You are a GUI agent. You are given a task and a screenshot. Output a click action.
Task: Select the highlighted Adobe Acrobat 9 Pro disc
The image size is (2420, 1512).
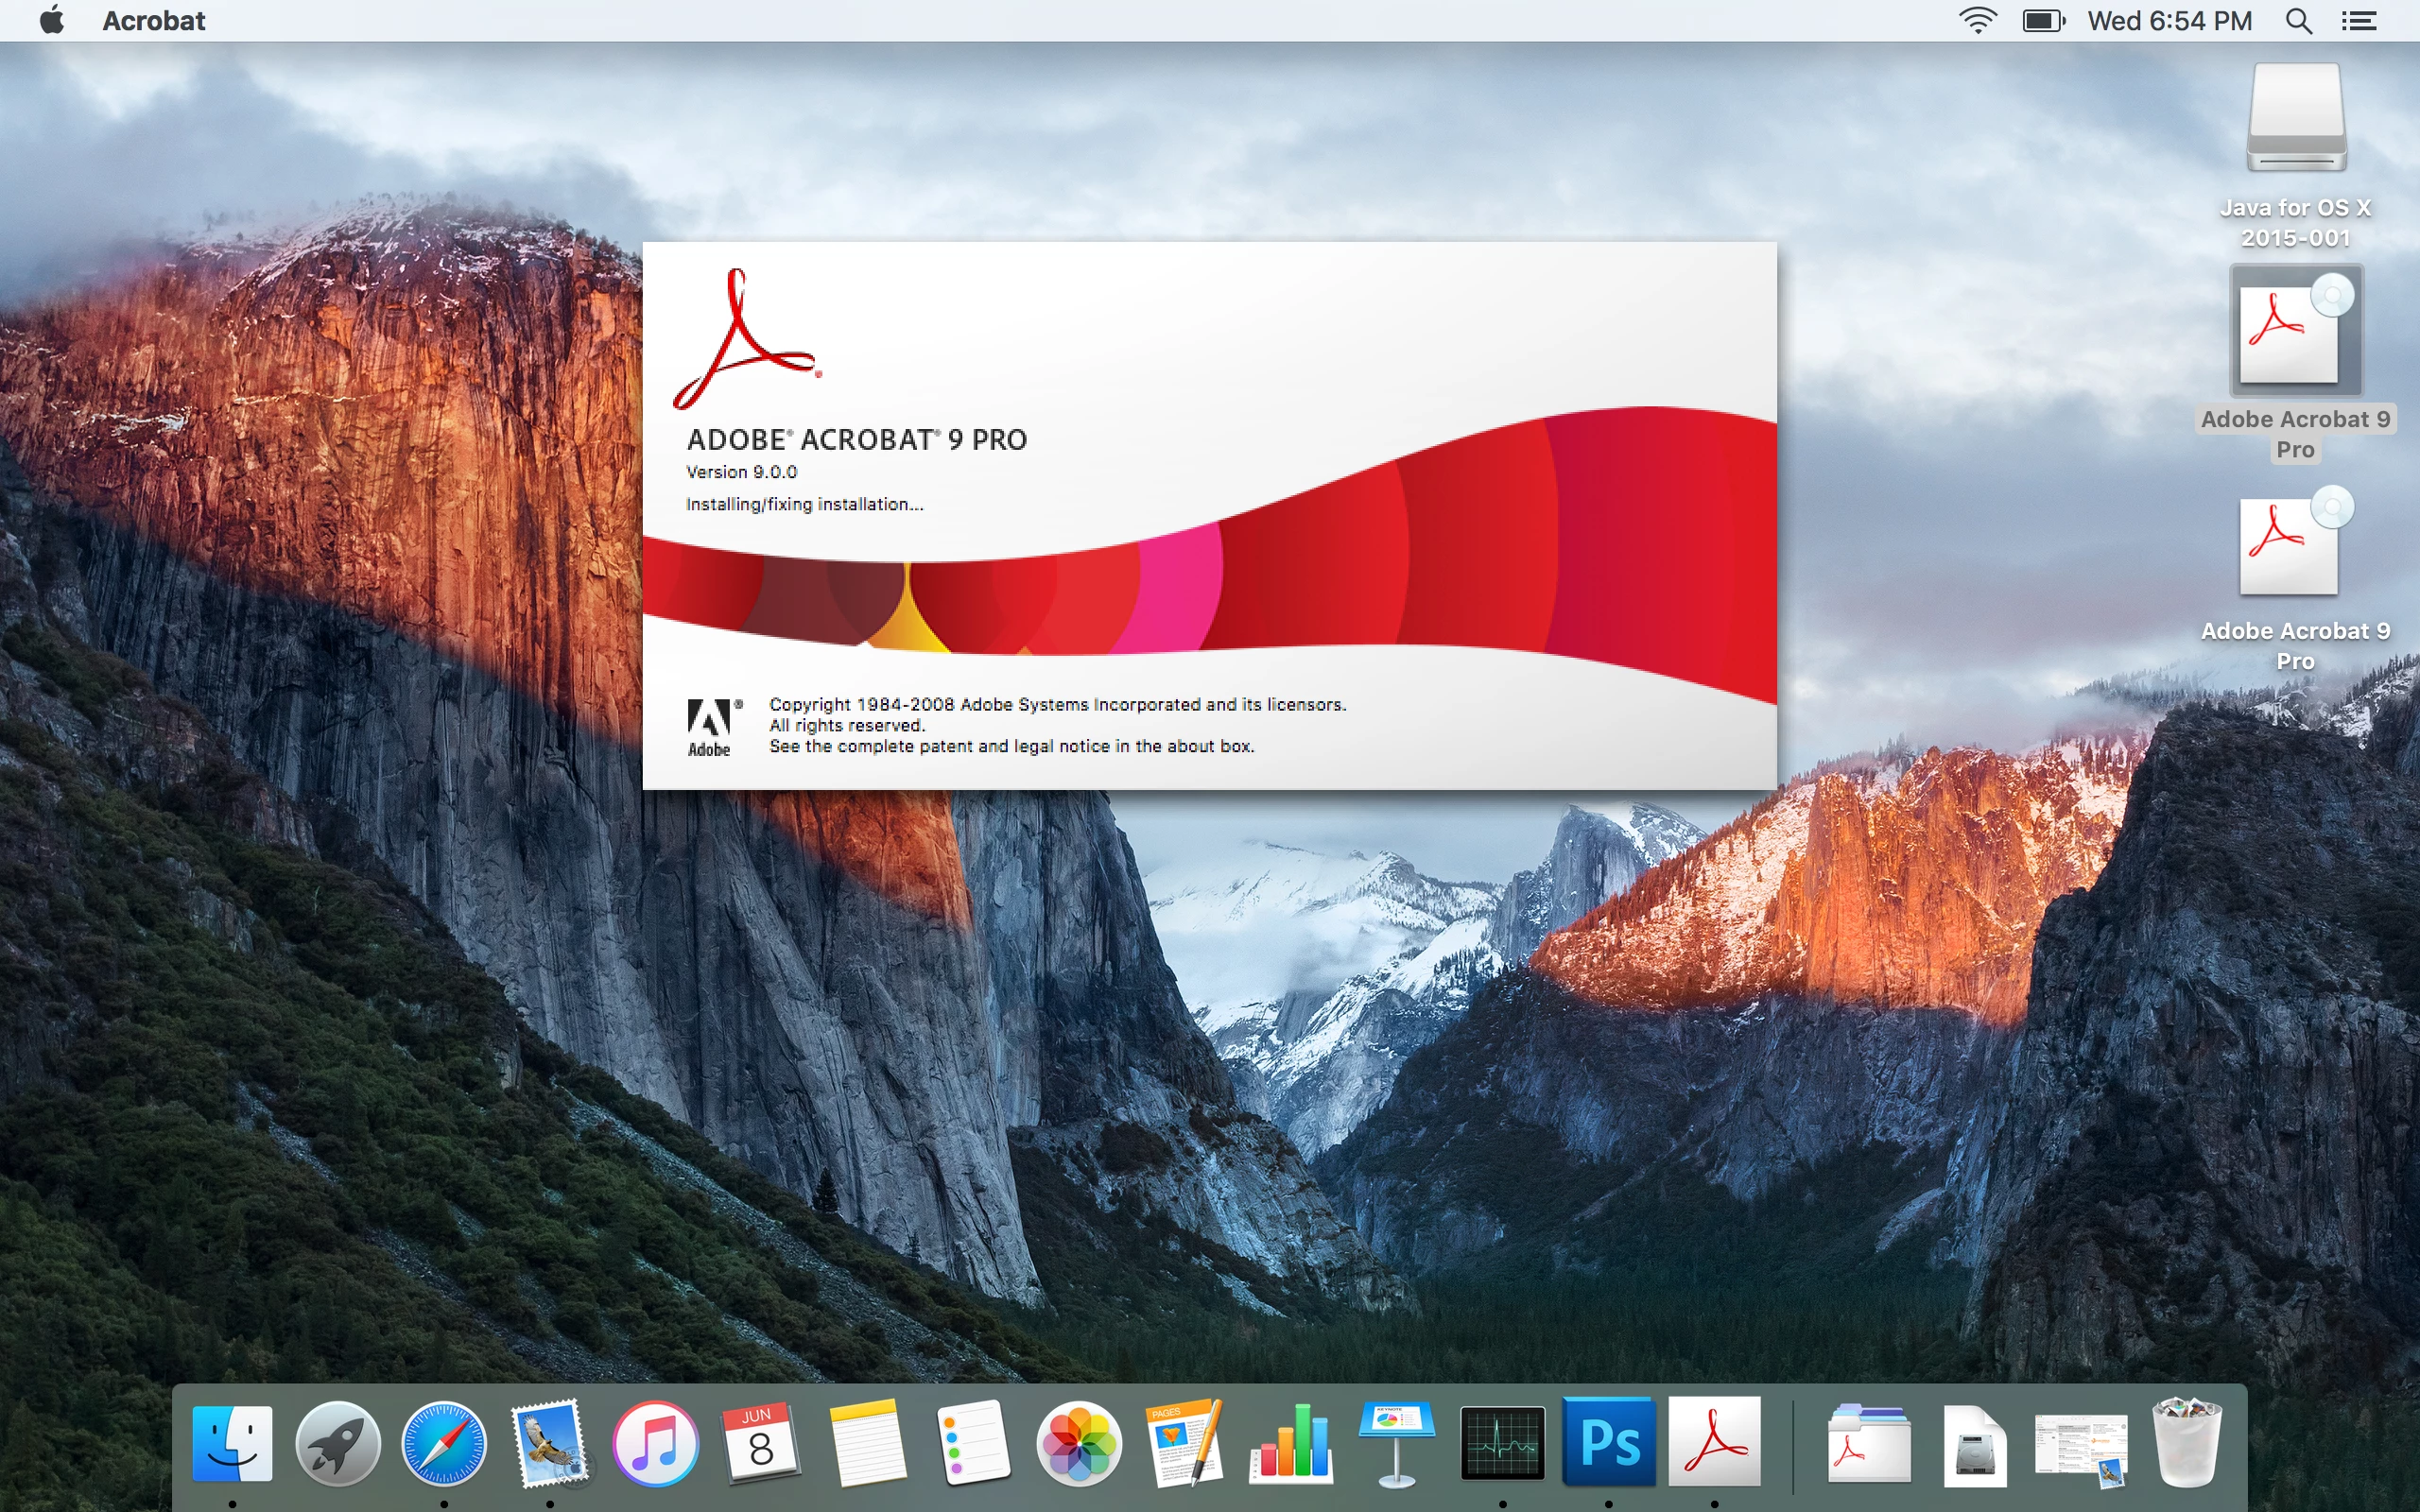(x=2295, y=332)
